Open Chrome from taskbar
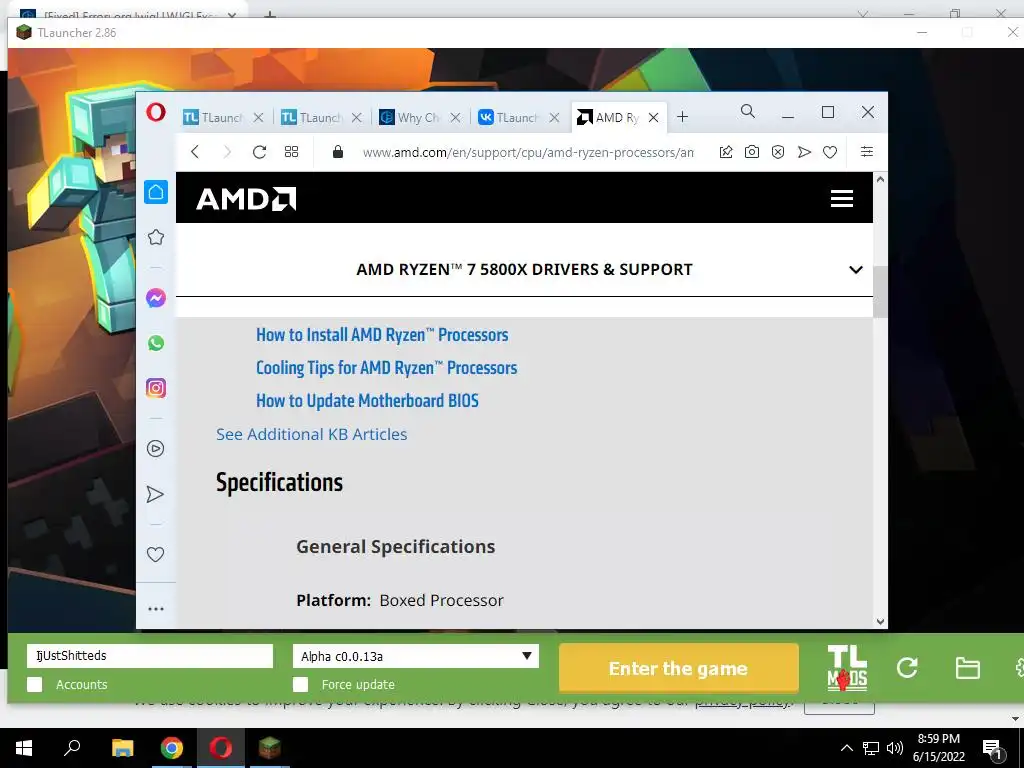Viewport: 1024px width, 768px height. pyautogui.click(x=171, y=748)
